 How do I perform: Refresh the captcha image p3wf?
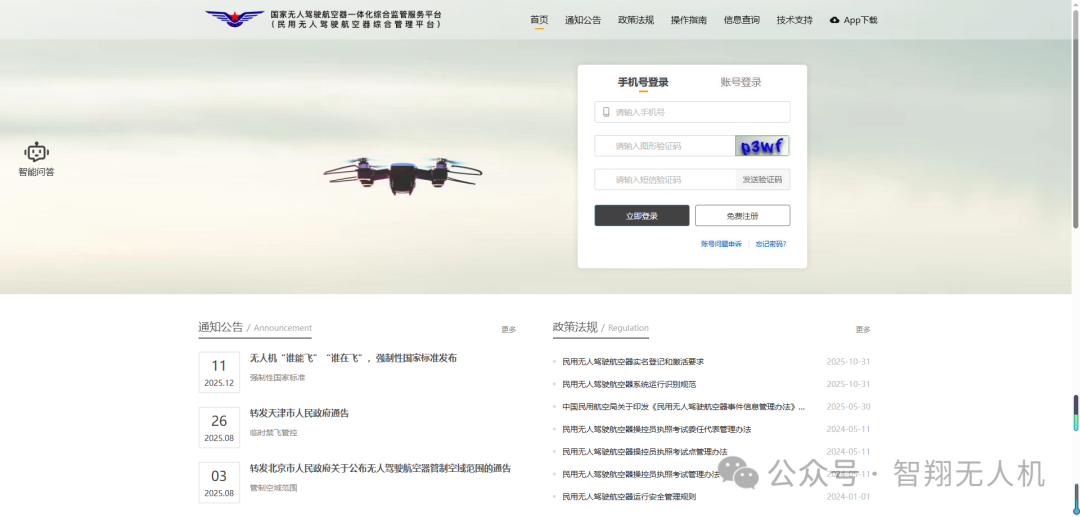pyautogui.click(x=762, y=146)
